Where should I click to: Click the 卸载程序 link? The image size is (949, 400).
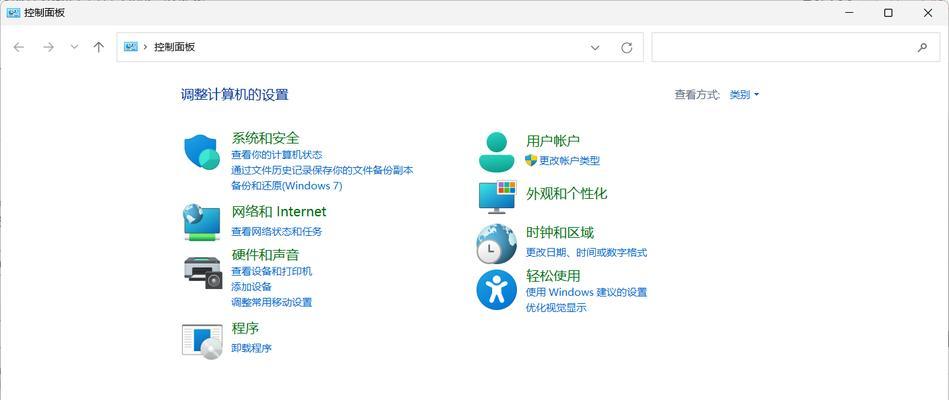pyautogui.click(x=251, y=348)
